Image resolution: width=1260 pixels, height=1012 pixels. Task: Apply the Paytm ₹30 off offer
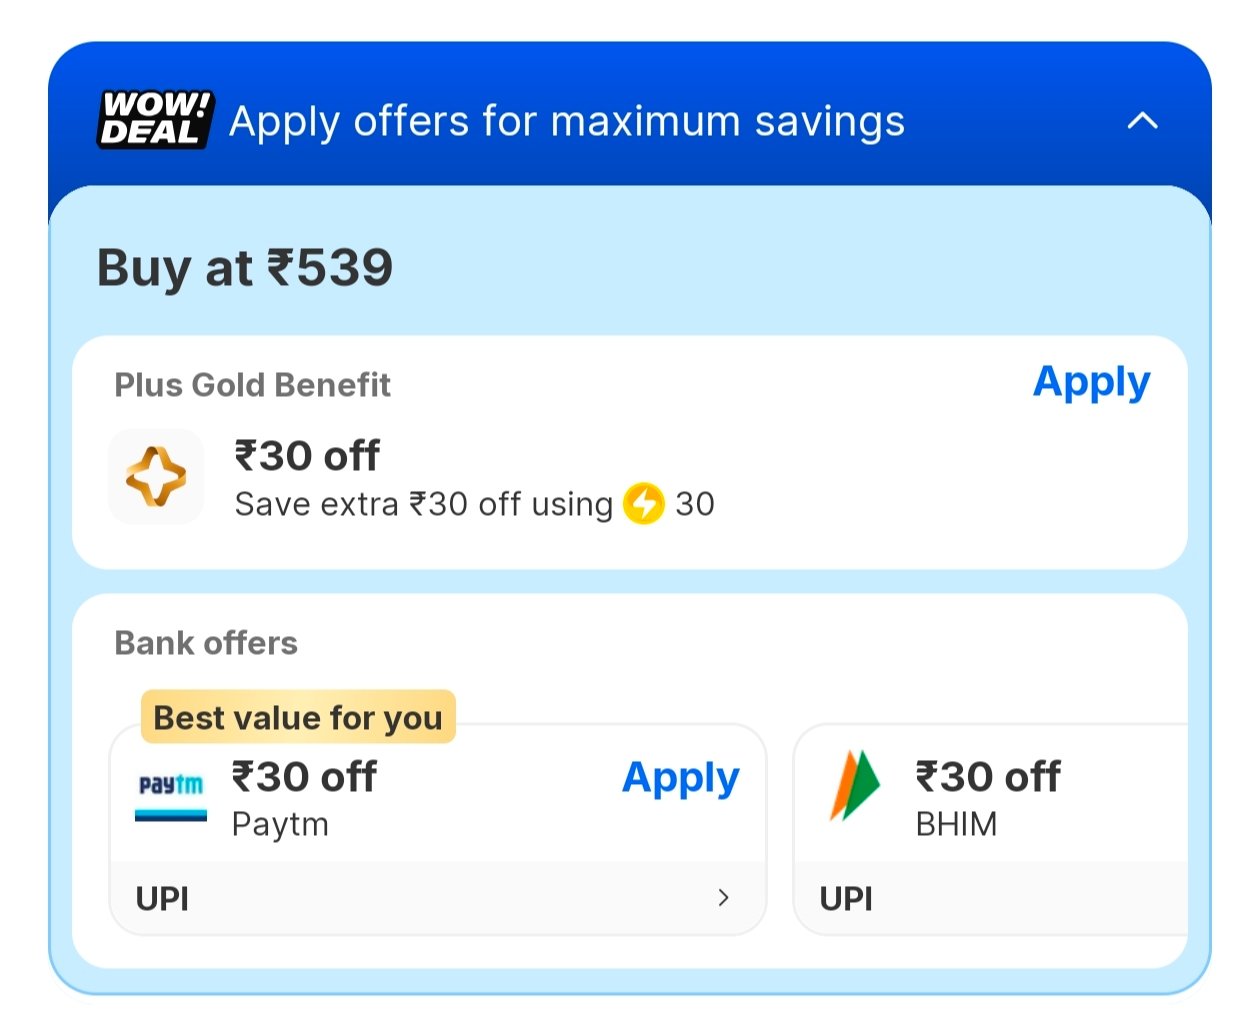pos(680,778)
